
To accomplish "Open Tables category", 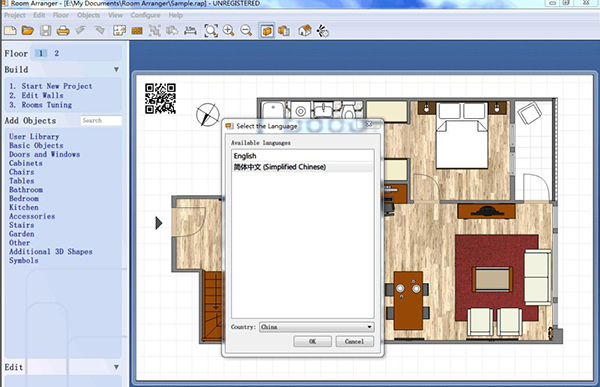I will pyautogui.click(x=21, y=181).
